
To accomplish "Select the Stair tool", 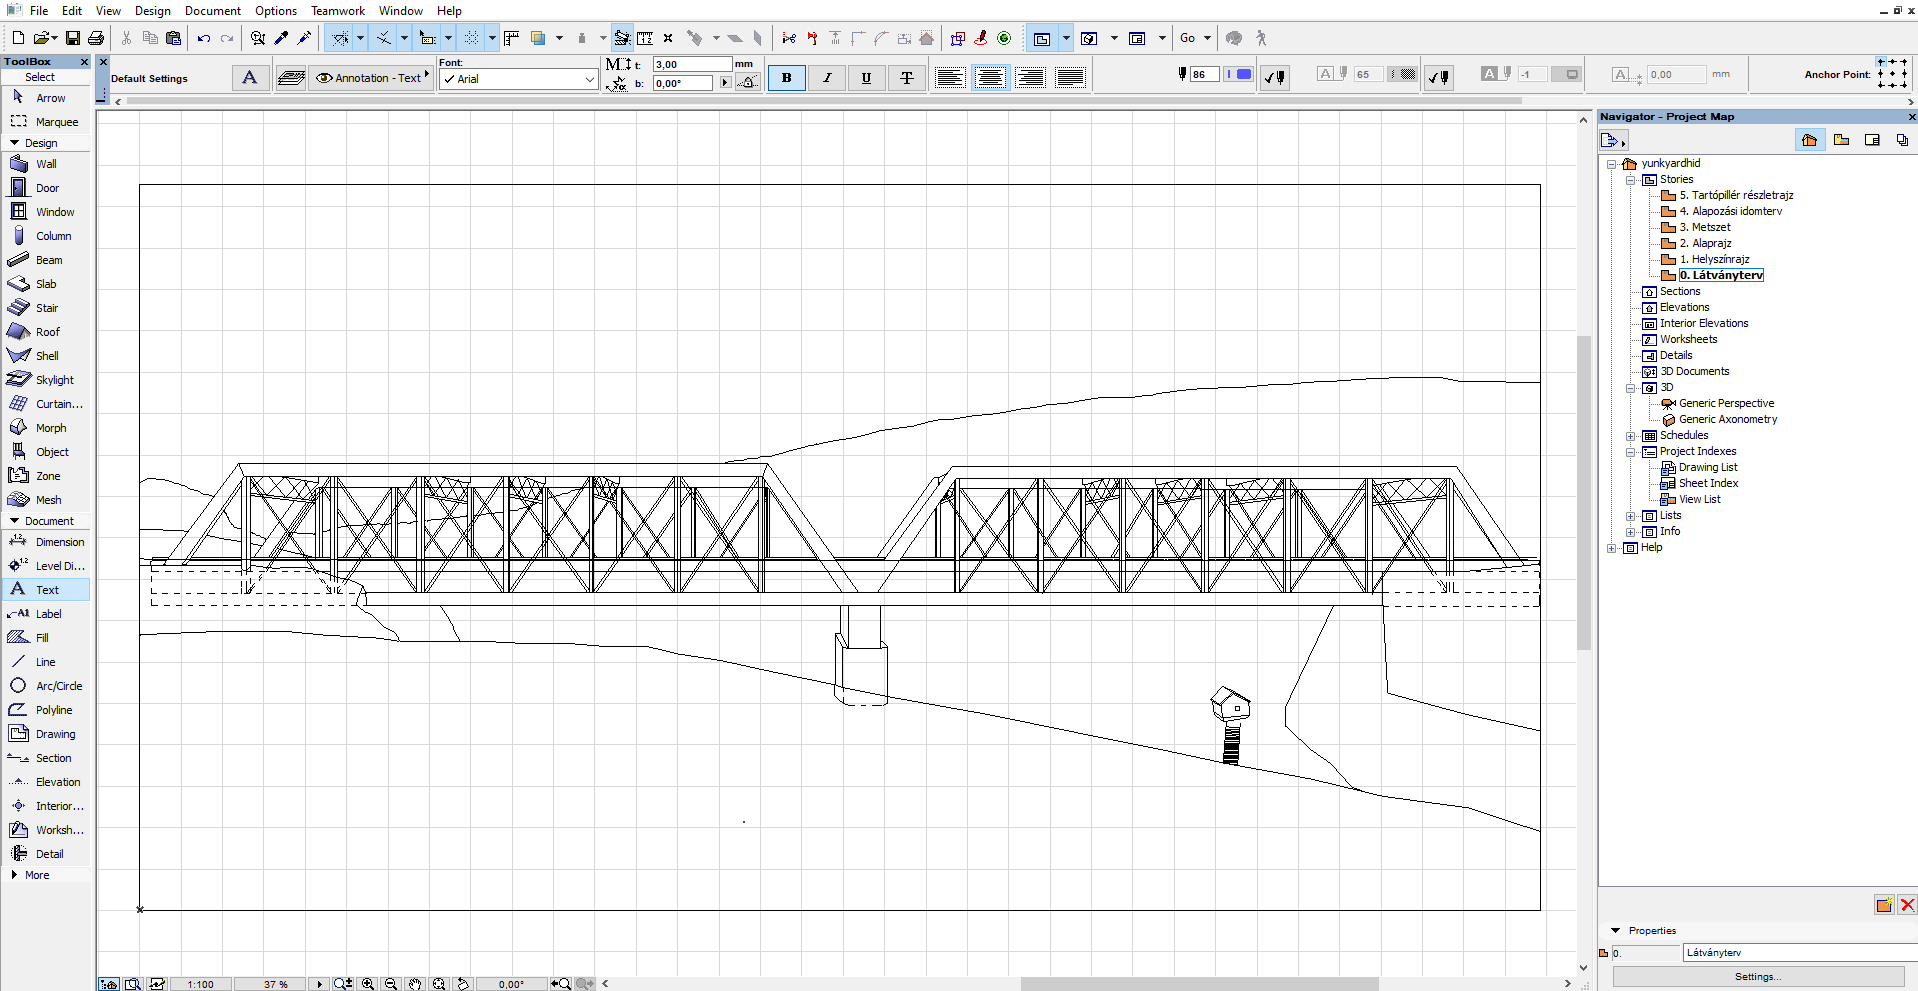I will tap(46, 308).
